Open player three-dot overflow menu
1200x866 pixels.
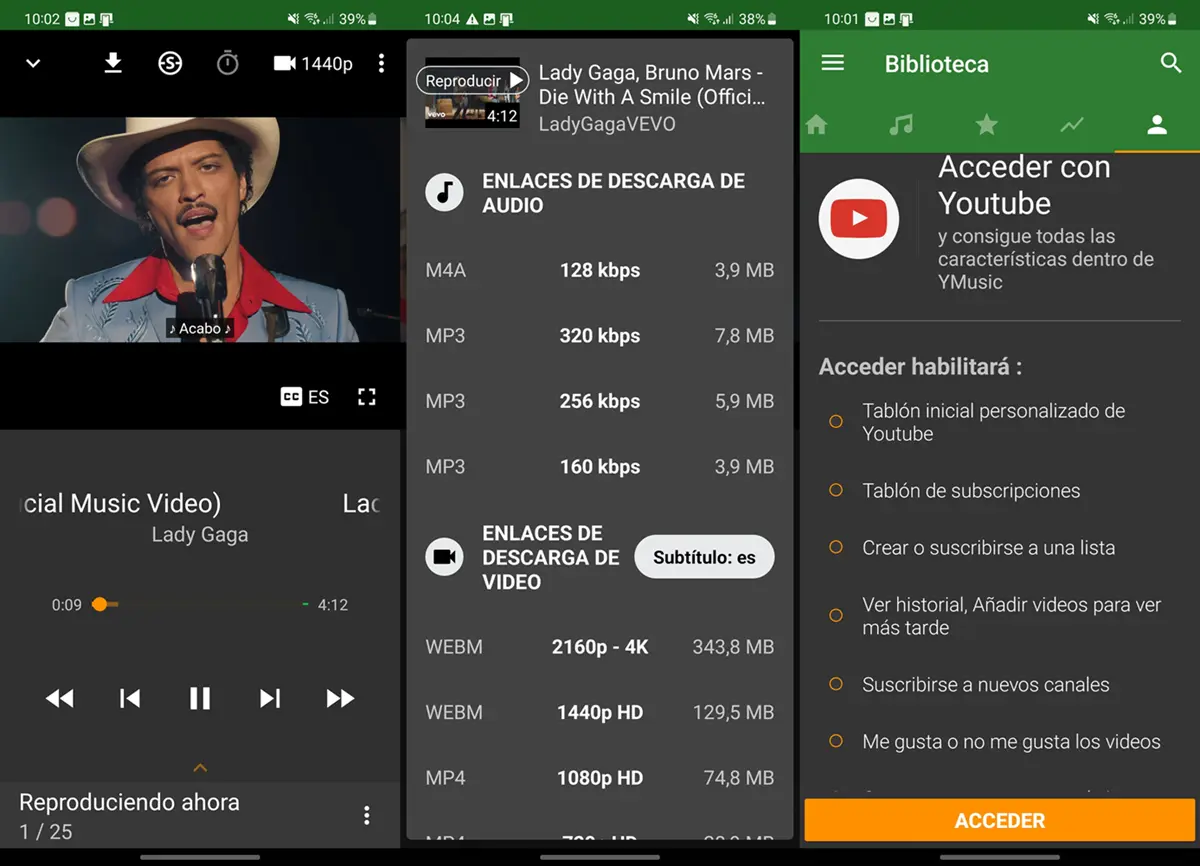click(381, 63)
